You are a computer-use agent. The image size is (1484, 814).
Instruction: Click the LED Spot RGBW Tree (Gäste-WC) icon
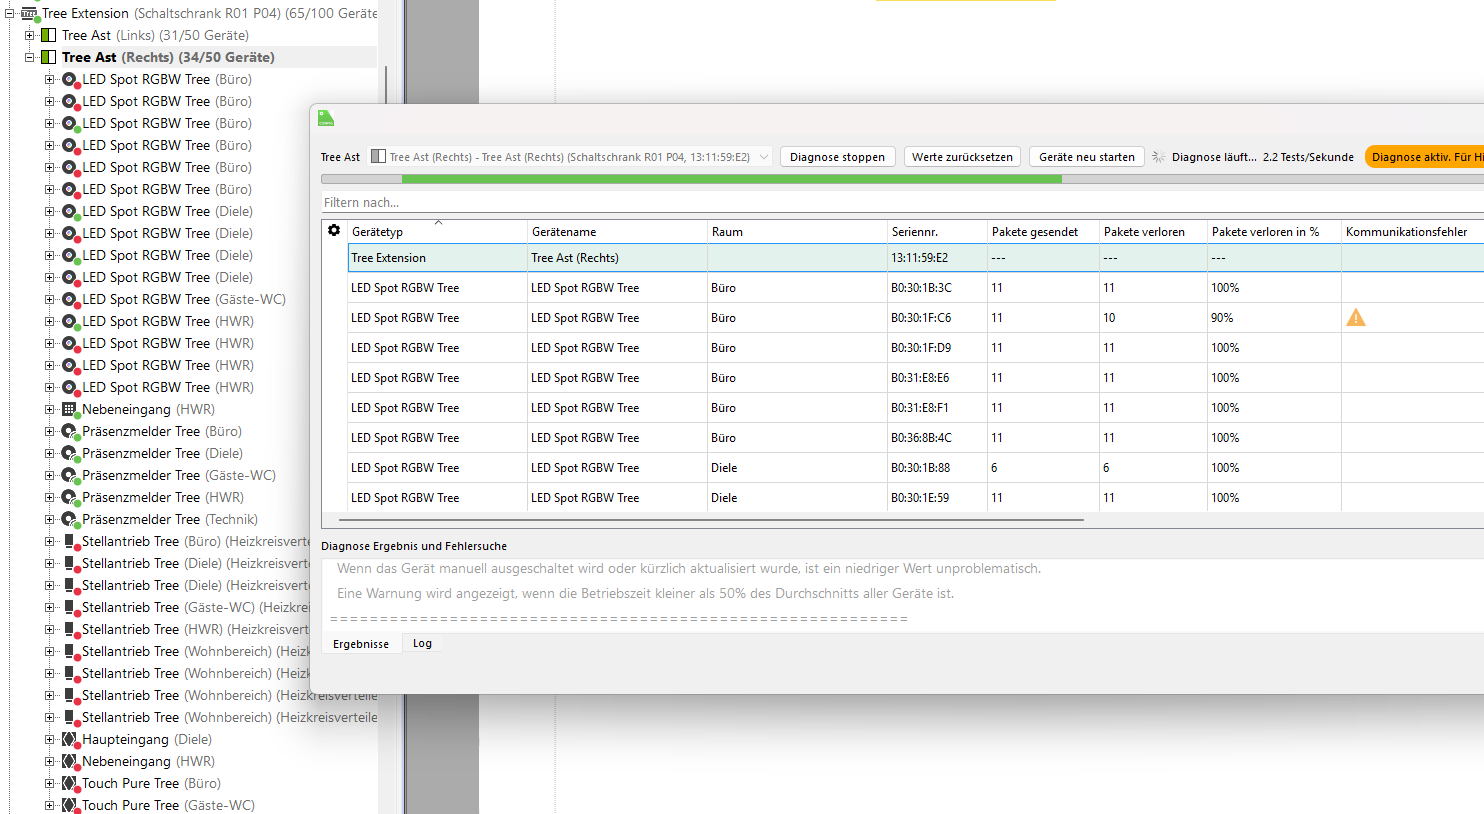[69, 299]
